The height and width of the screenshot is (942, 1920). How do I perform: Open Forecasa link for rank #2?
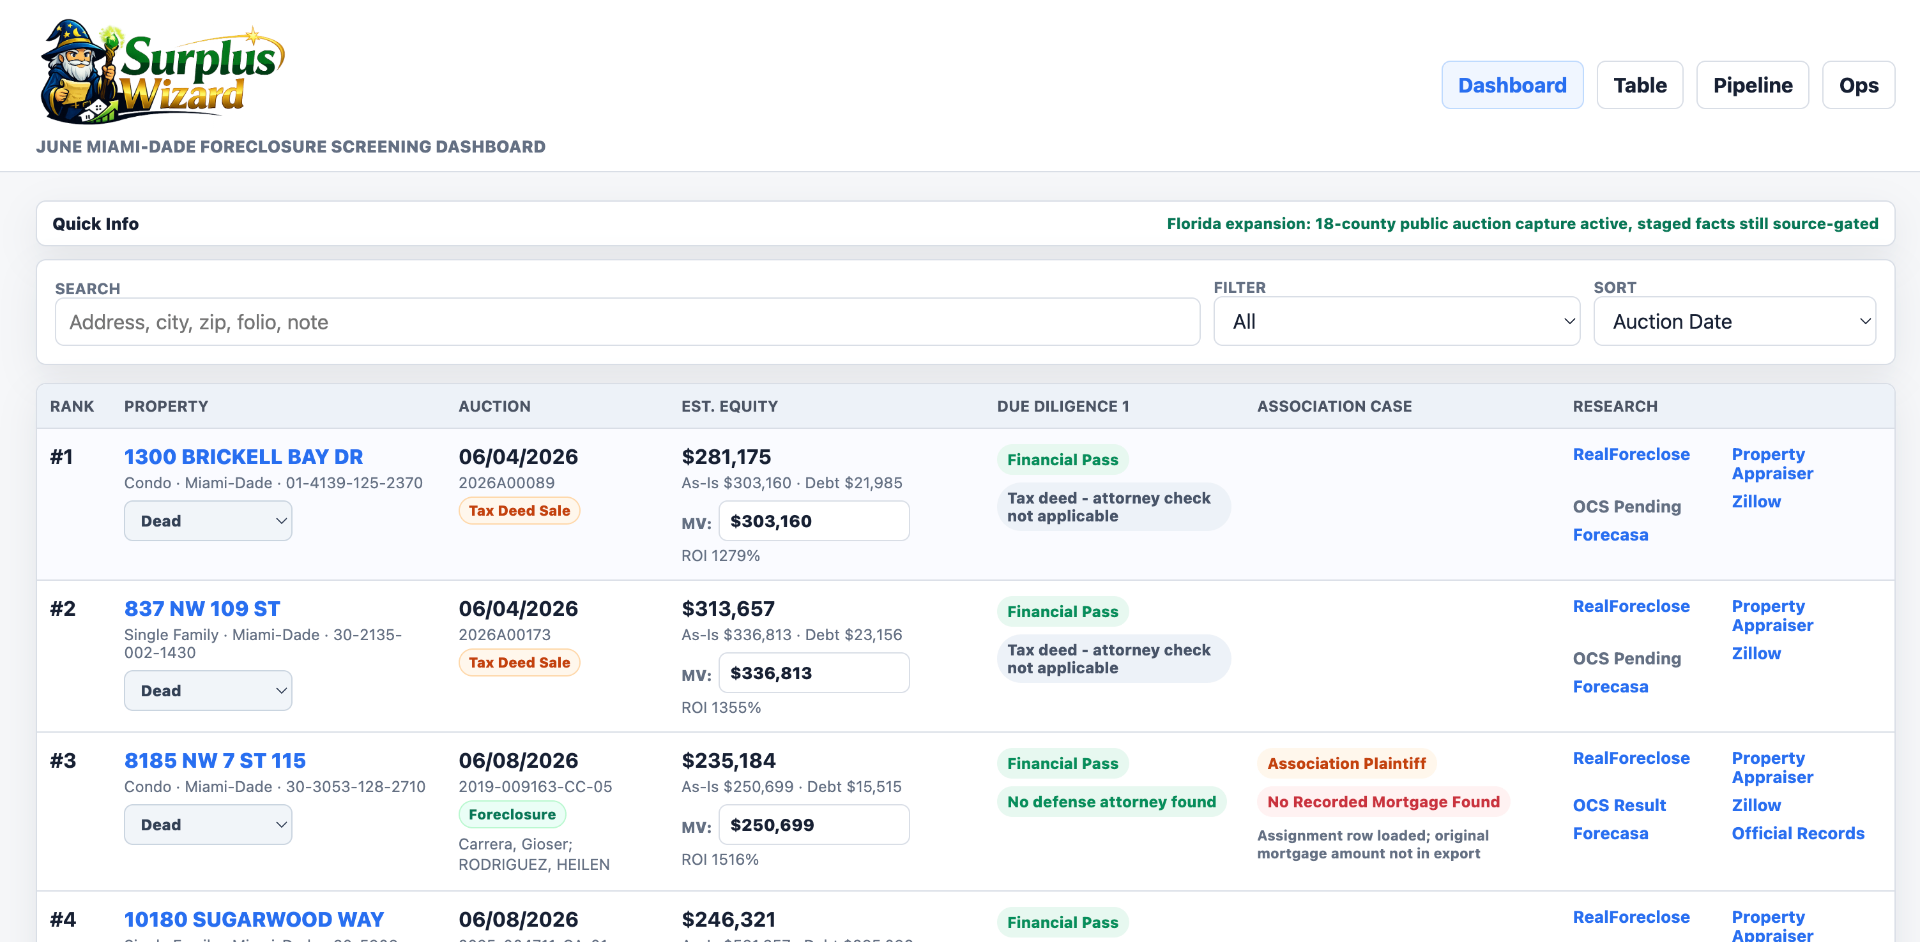pos(1610,687)
